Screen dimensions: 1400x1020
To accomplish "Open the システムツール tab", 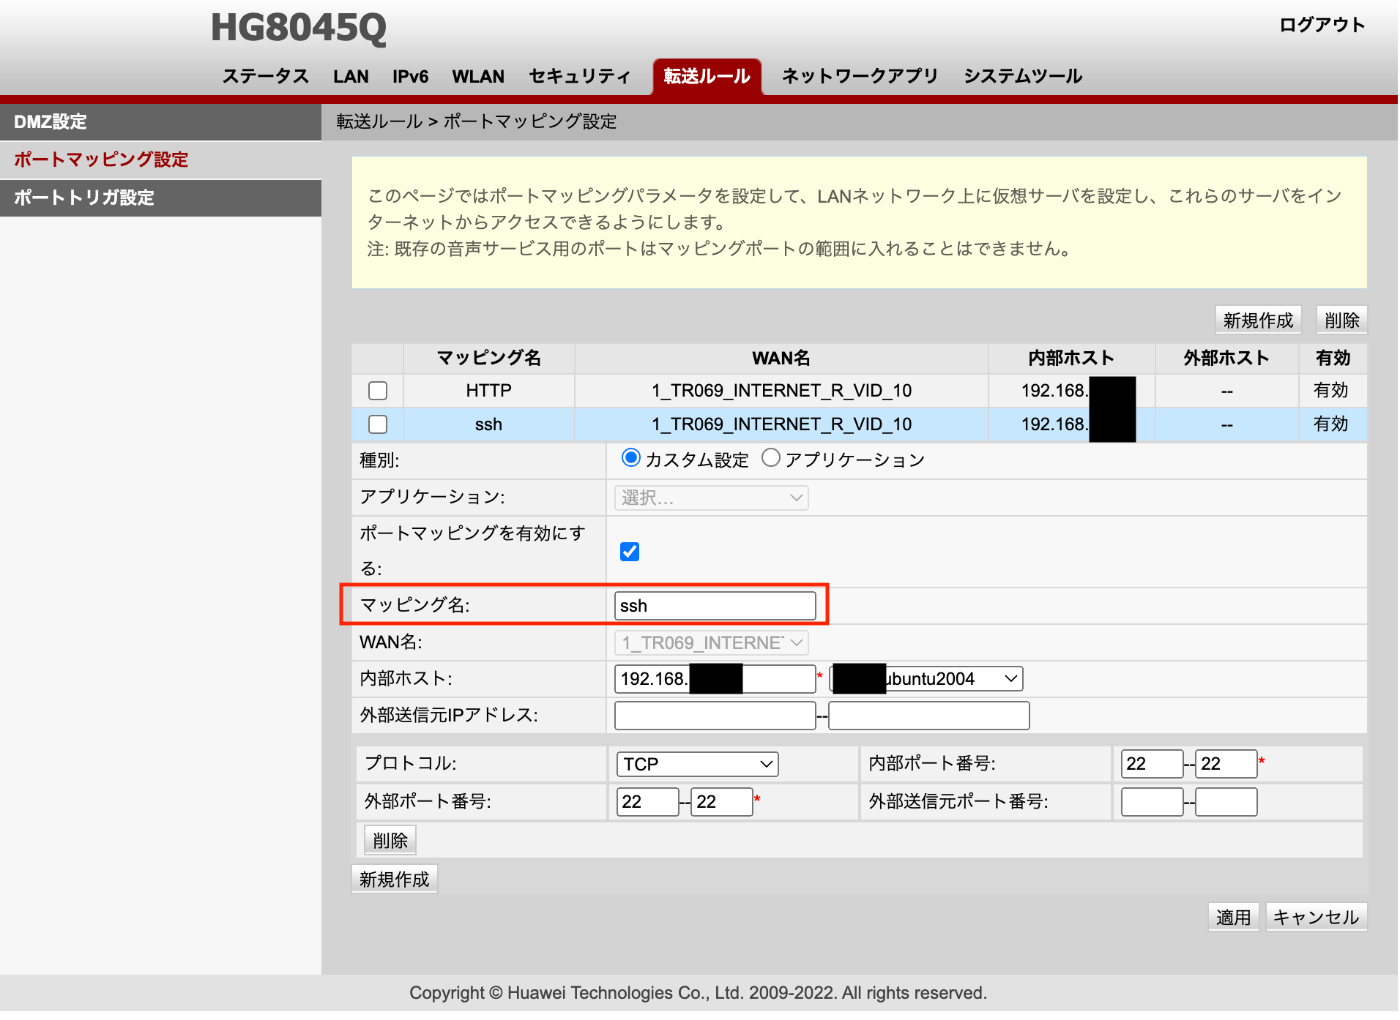I will click(1023, 76).
